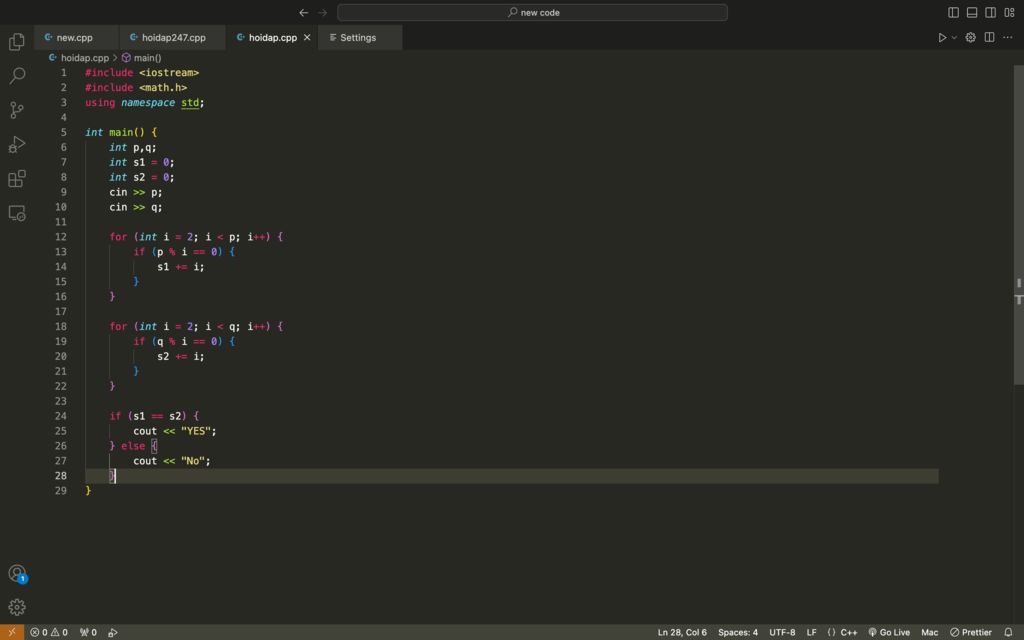The image size is (1024, 640).
Task: Click on cout << "No"; line
Action: click(x=172, y=461)
